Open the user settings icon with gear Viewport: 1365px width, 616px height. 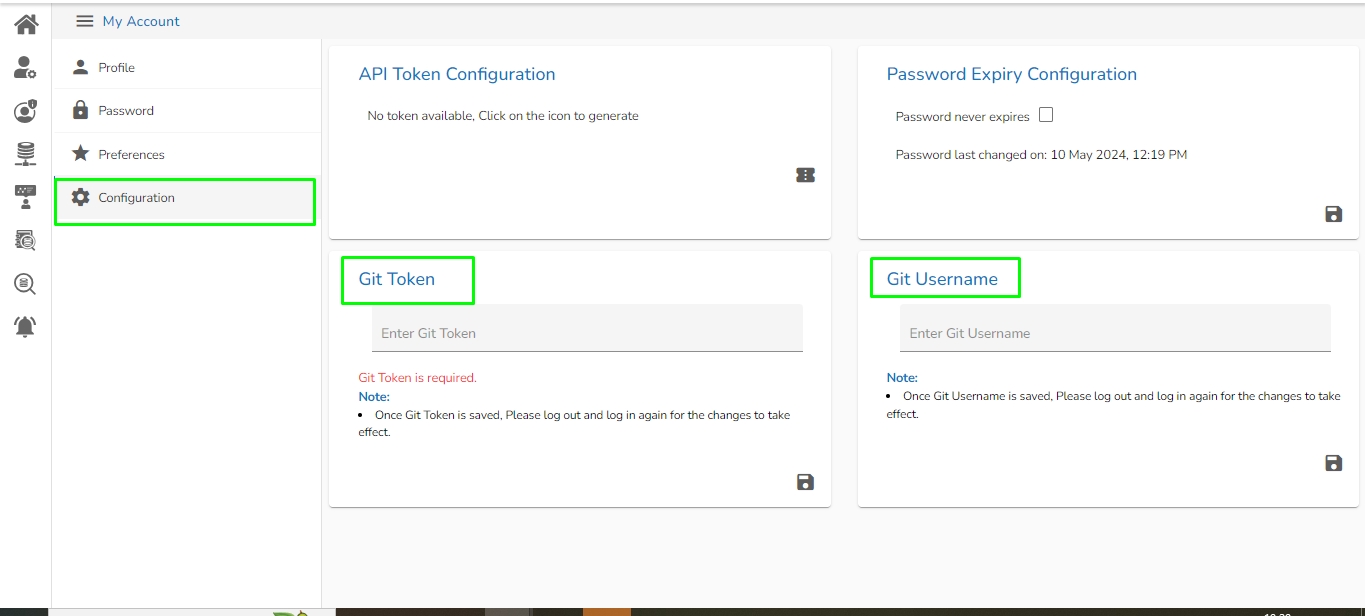point(25,68)
